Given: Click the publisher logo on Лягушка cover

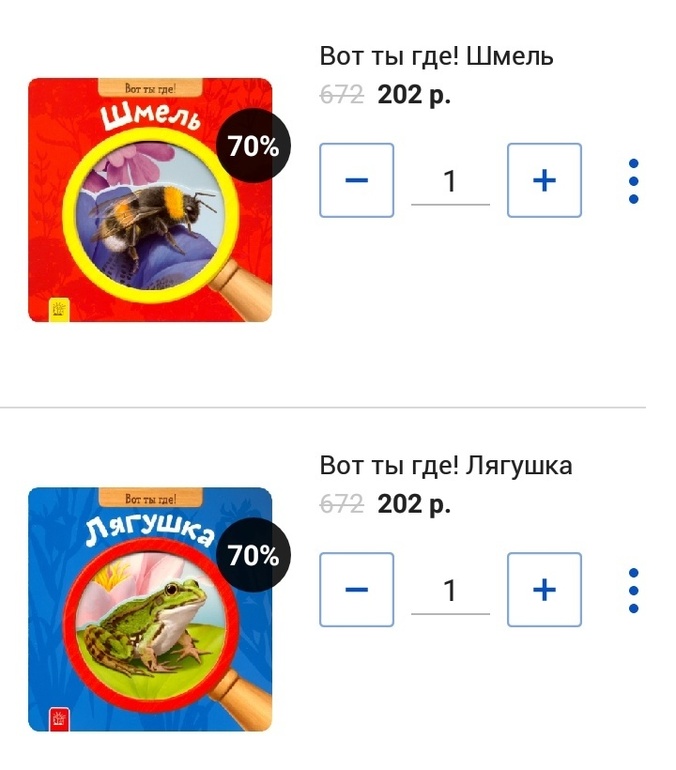Looking at the screenshot, I should (x=59, y=718).
